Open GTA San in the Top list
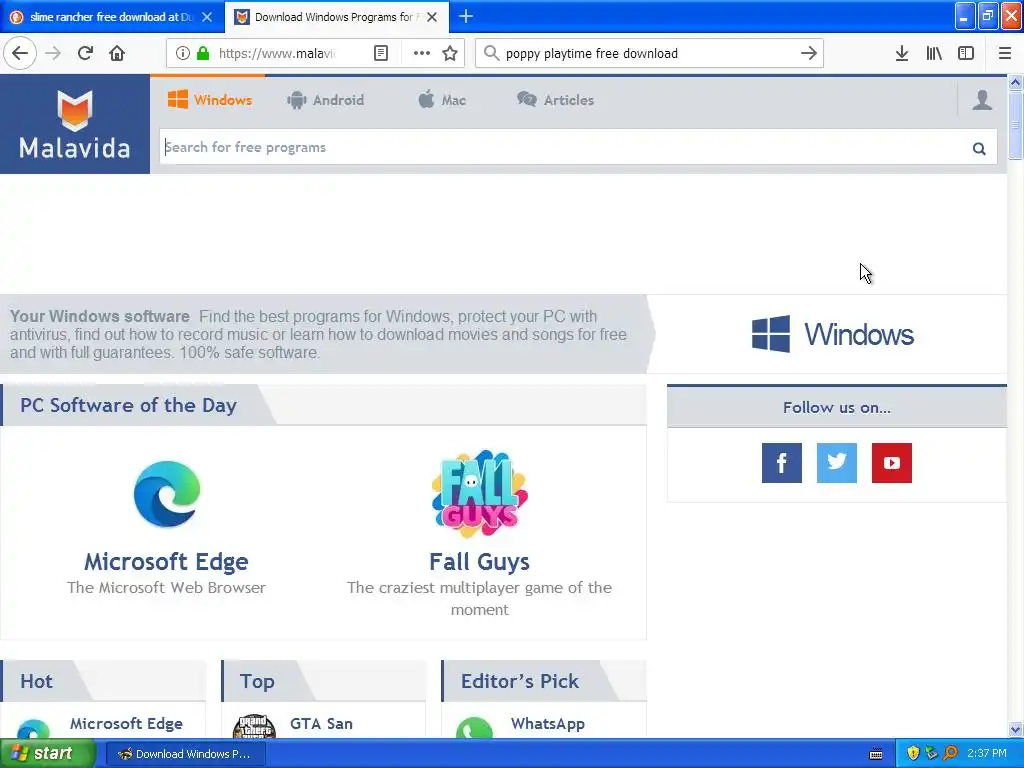Viewport: 1024px width, 768px height. pyautogui.click(x=321, y=724)
